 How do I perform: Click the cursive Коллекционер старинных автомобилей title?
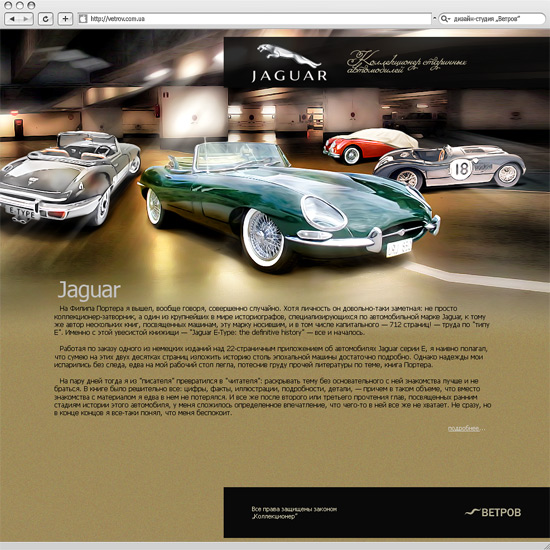point(407,62)
